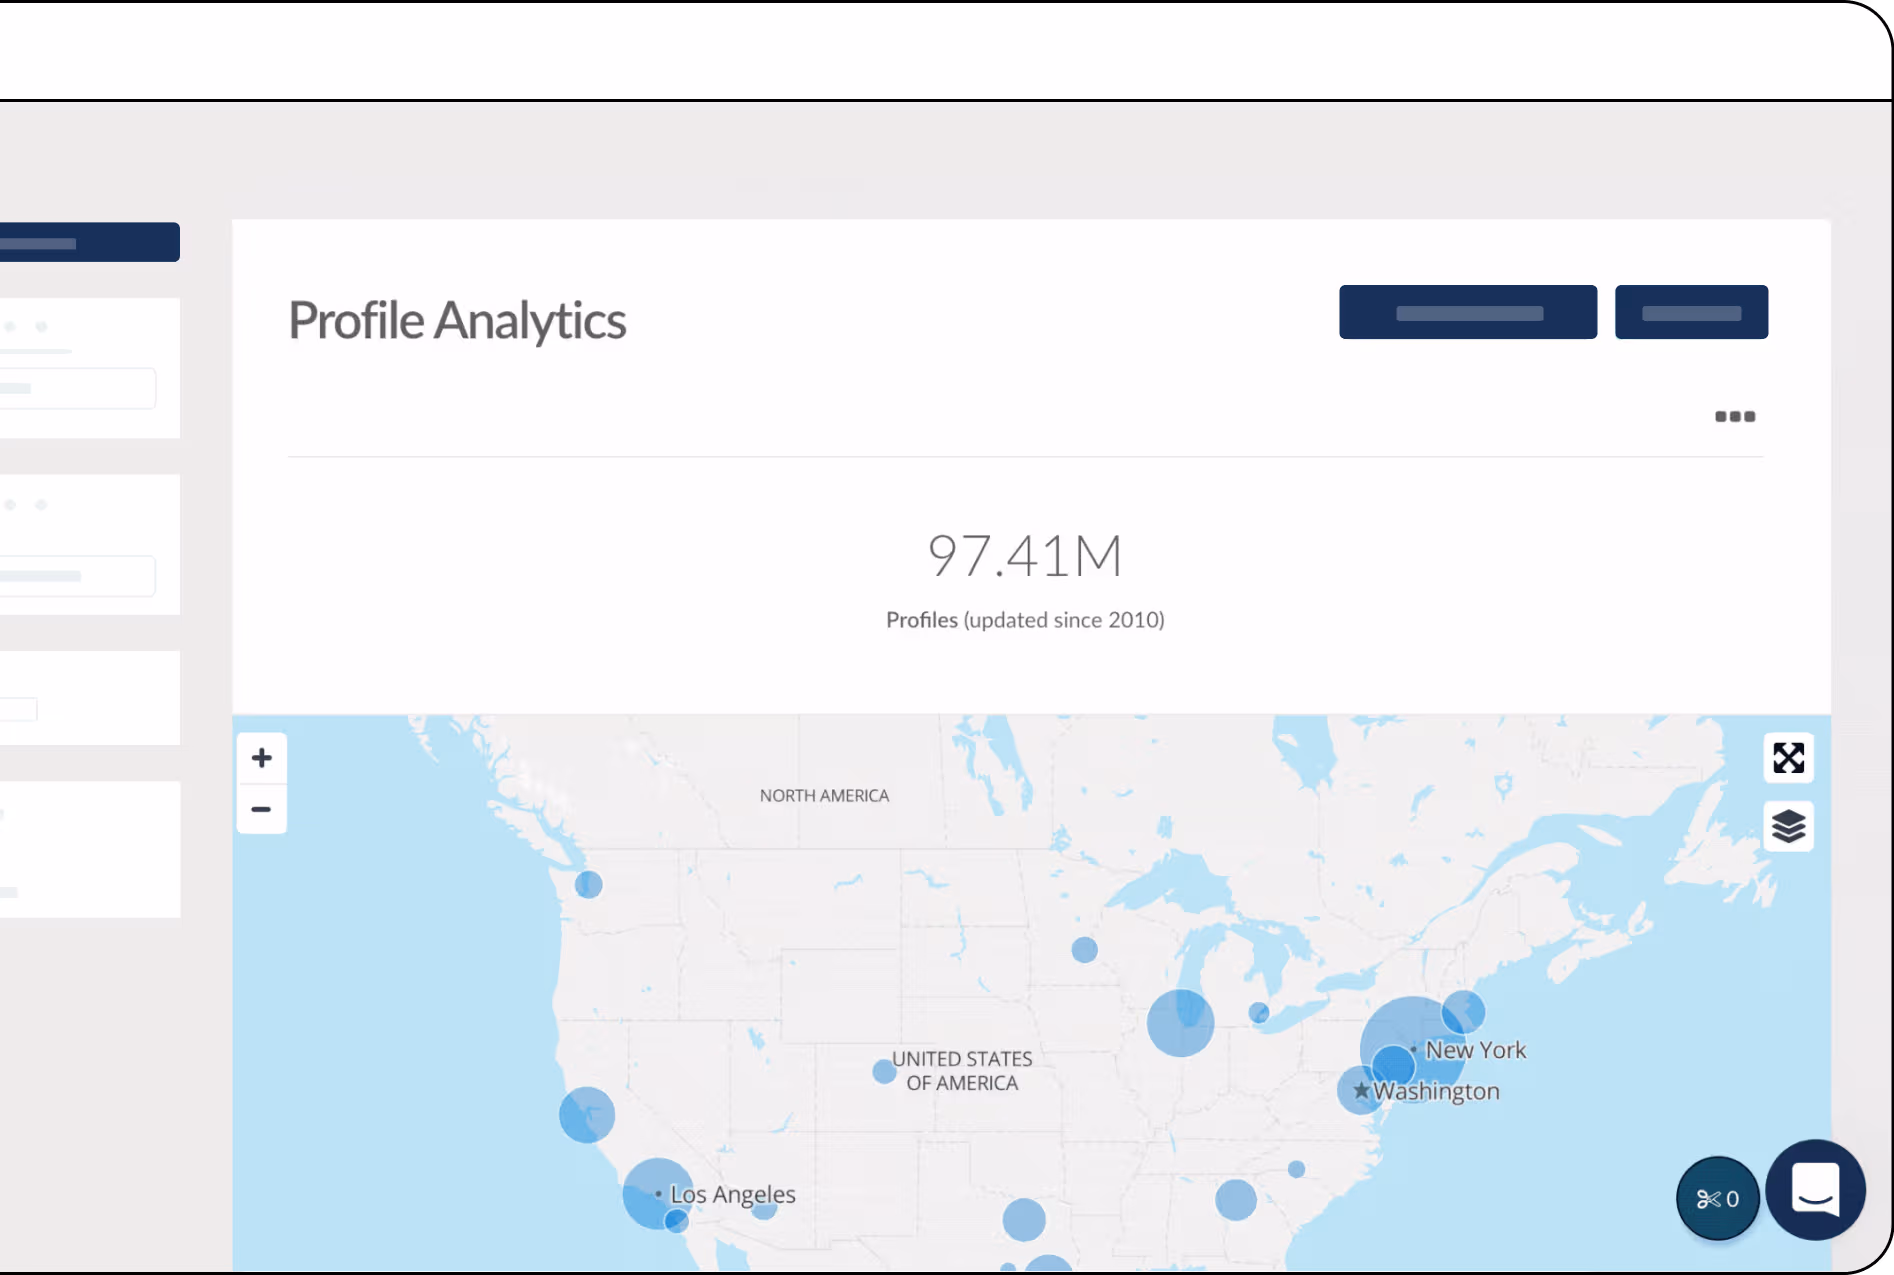Select the bubble near Seattle
This screenshot has width=1894, height=1275.
coord(589,884)
